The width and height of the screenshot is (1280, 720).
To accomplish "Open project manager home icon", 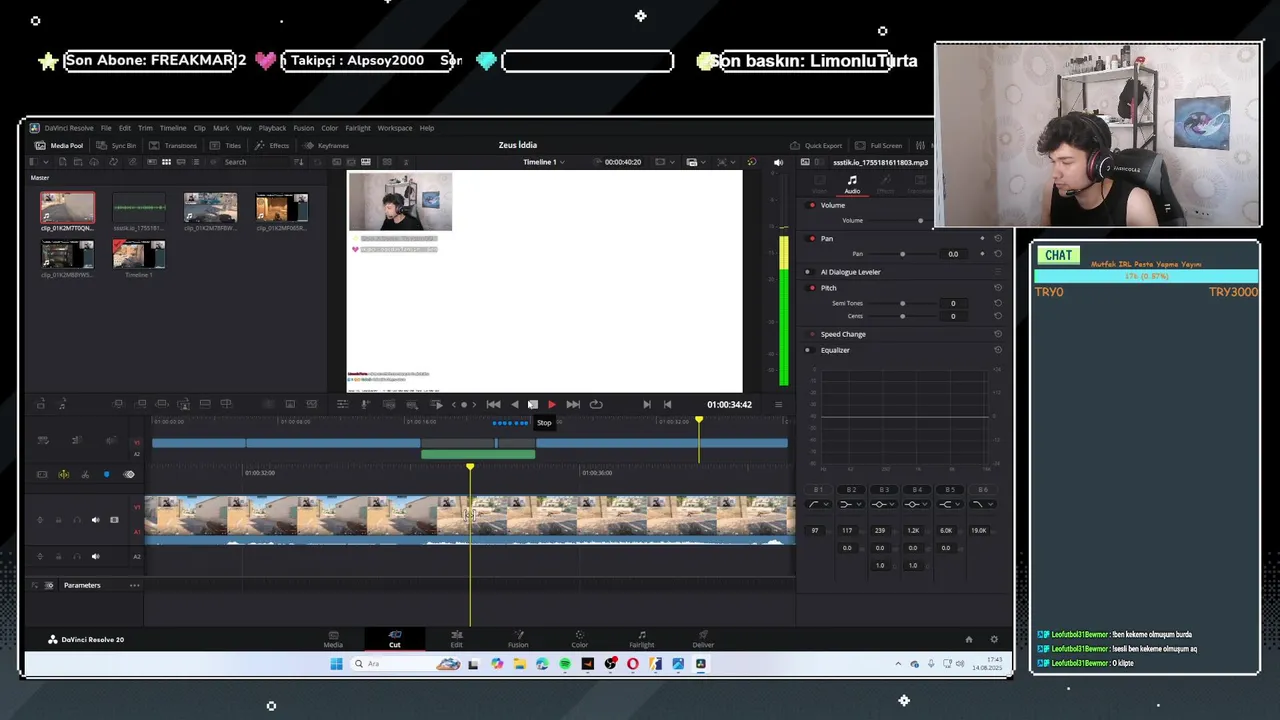I will coord(968,639).
